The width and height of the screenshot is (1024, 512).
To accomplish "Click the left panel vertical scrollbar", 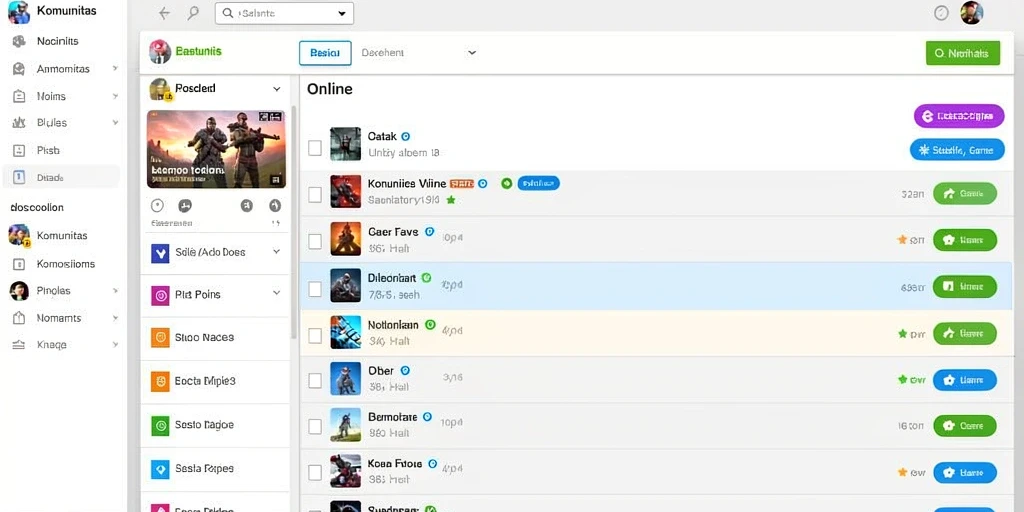I will coord(293,222).
